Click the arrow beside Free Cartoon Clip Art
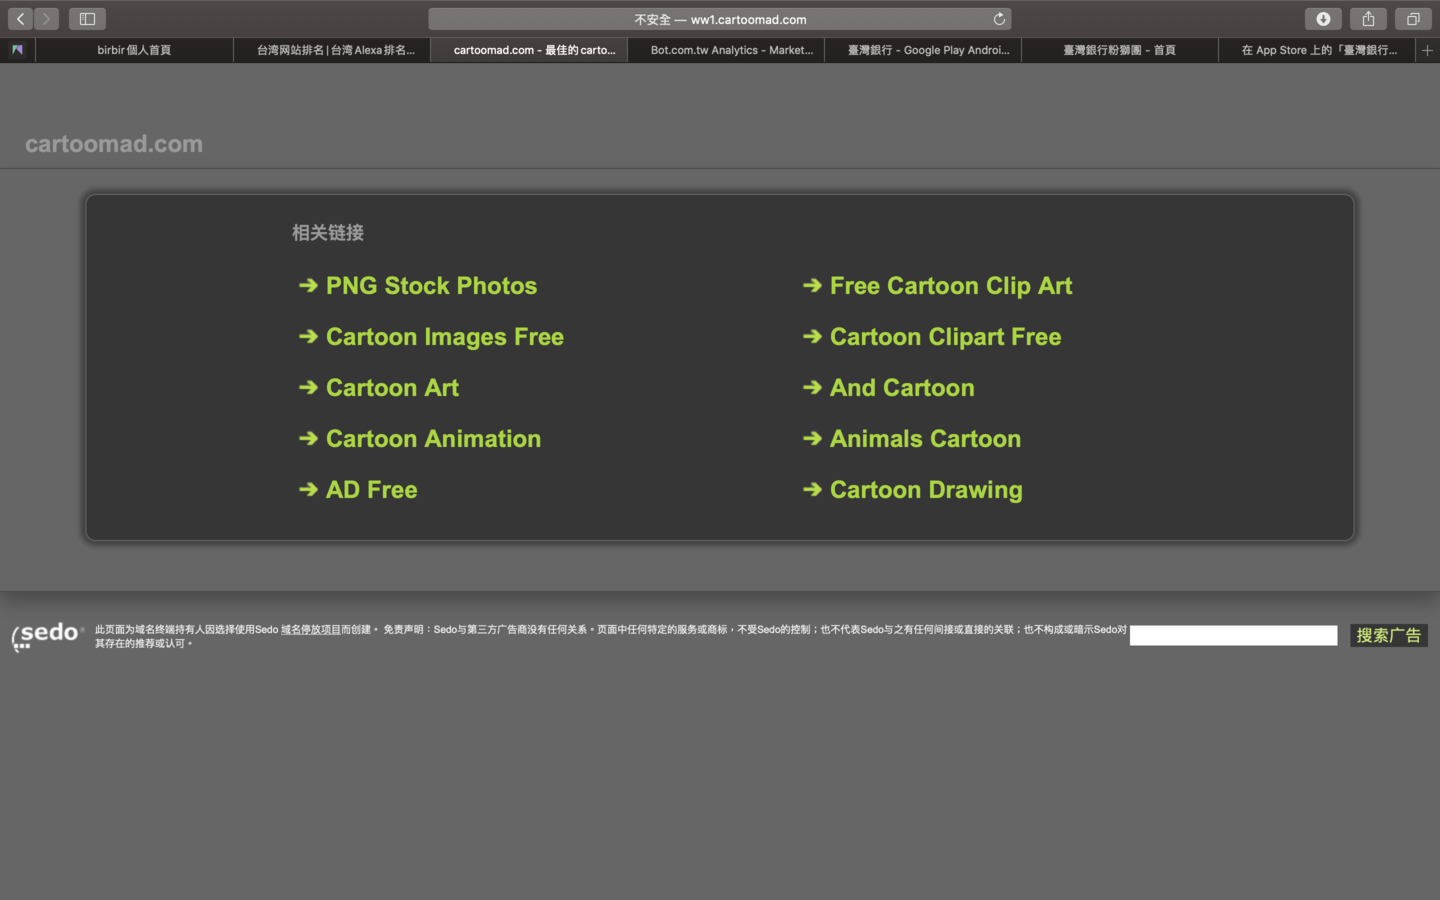Image resolution: width=1440 pixels, height=900 pixels. click(x=812, y=286)
